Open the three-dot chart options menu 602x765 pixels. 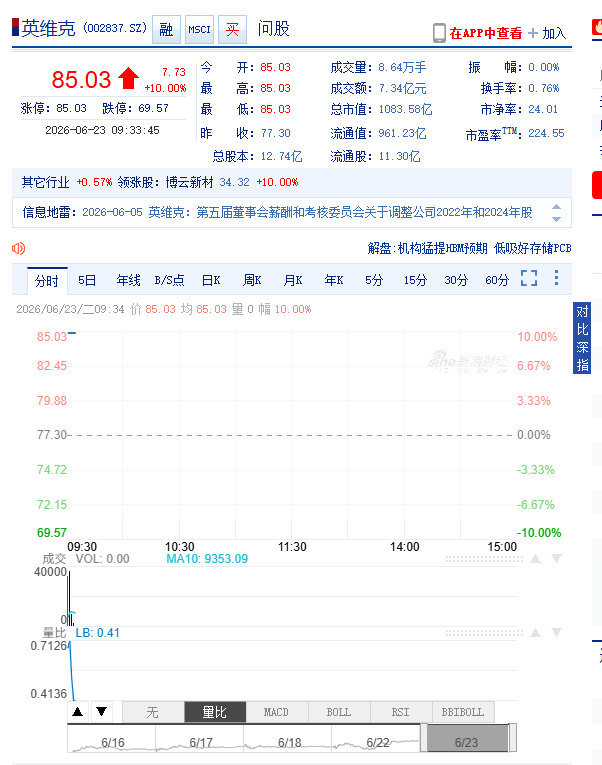(x=556, y=278)
